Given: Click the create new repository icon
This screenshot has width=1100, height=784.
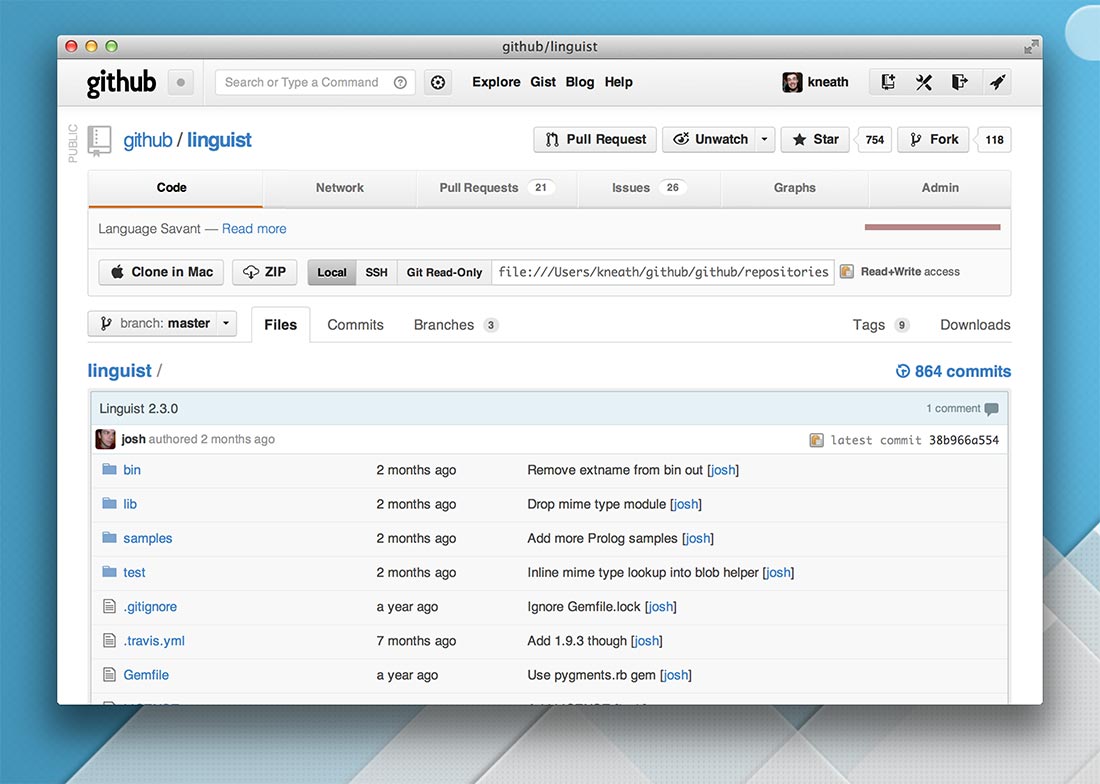Looking at the screenshot, I should tap(888, 82).
